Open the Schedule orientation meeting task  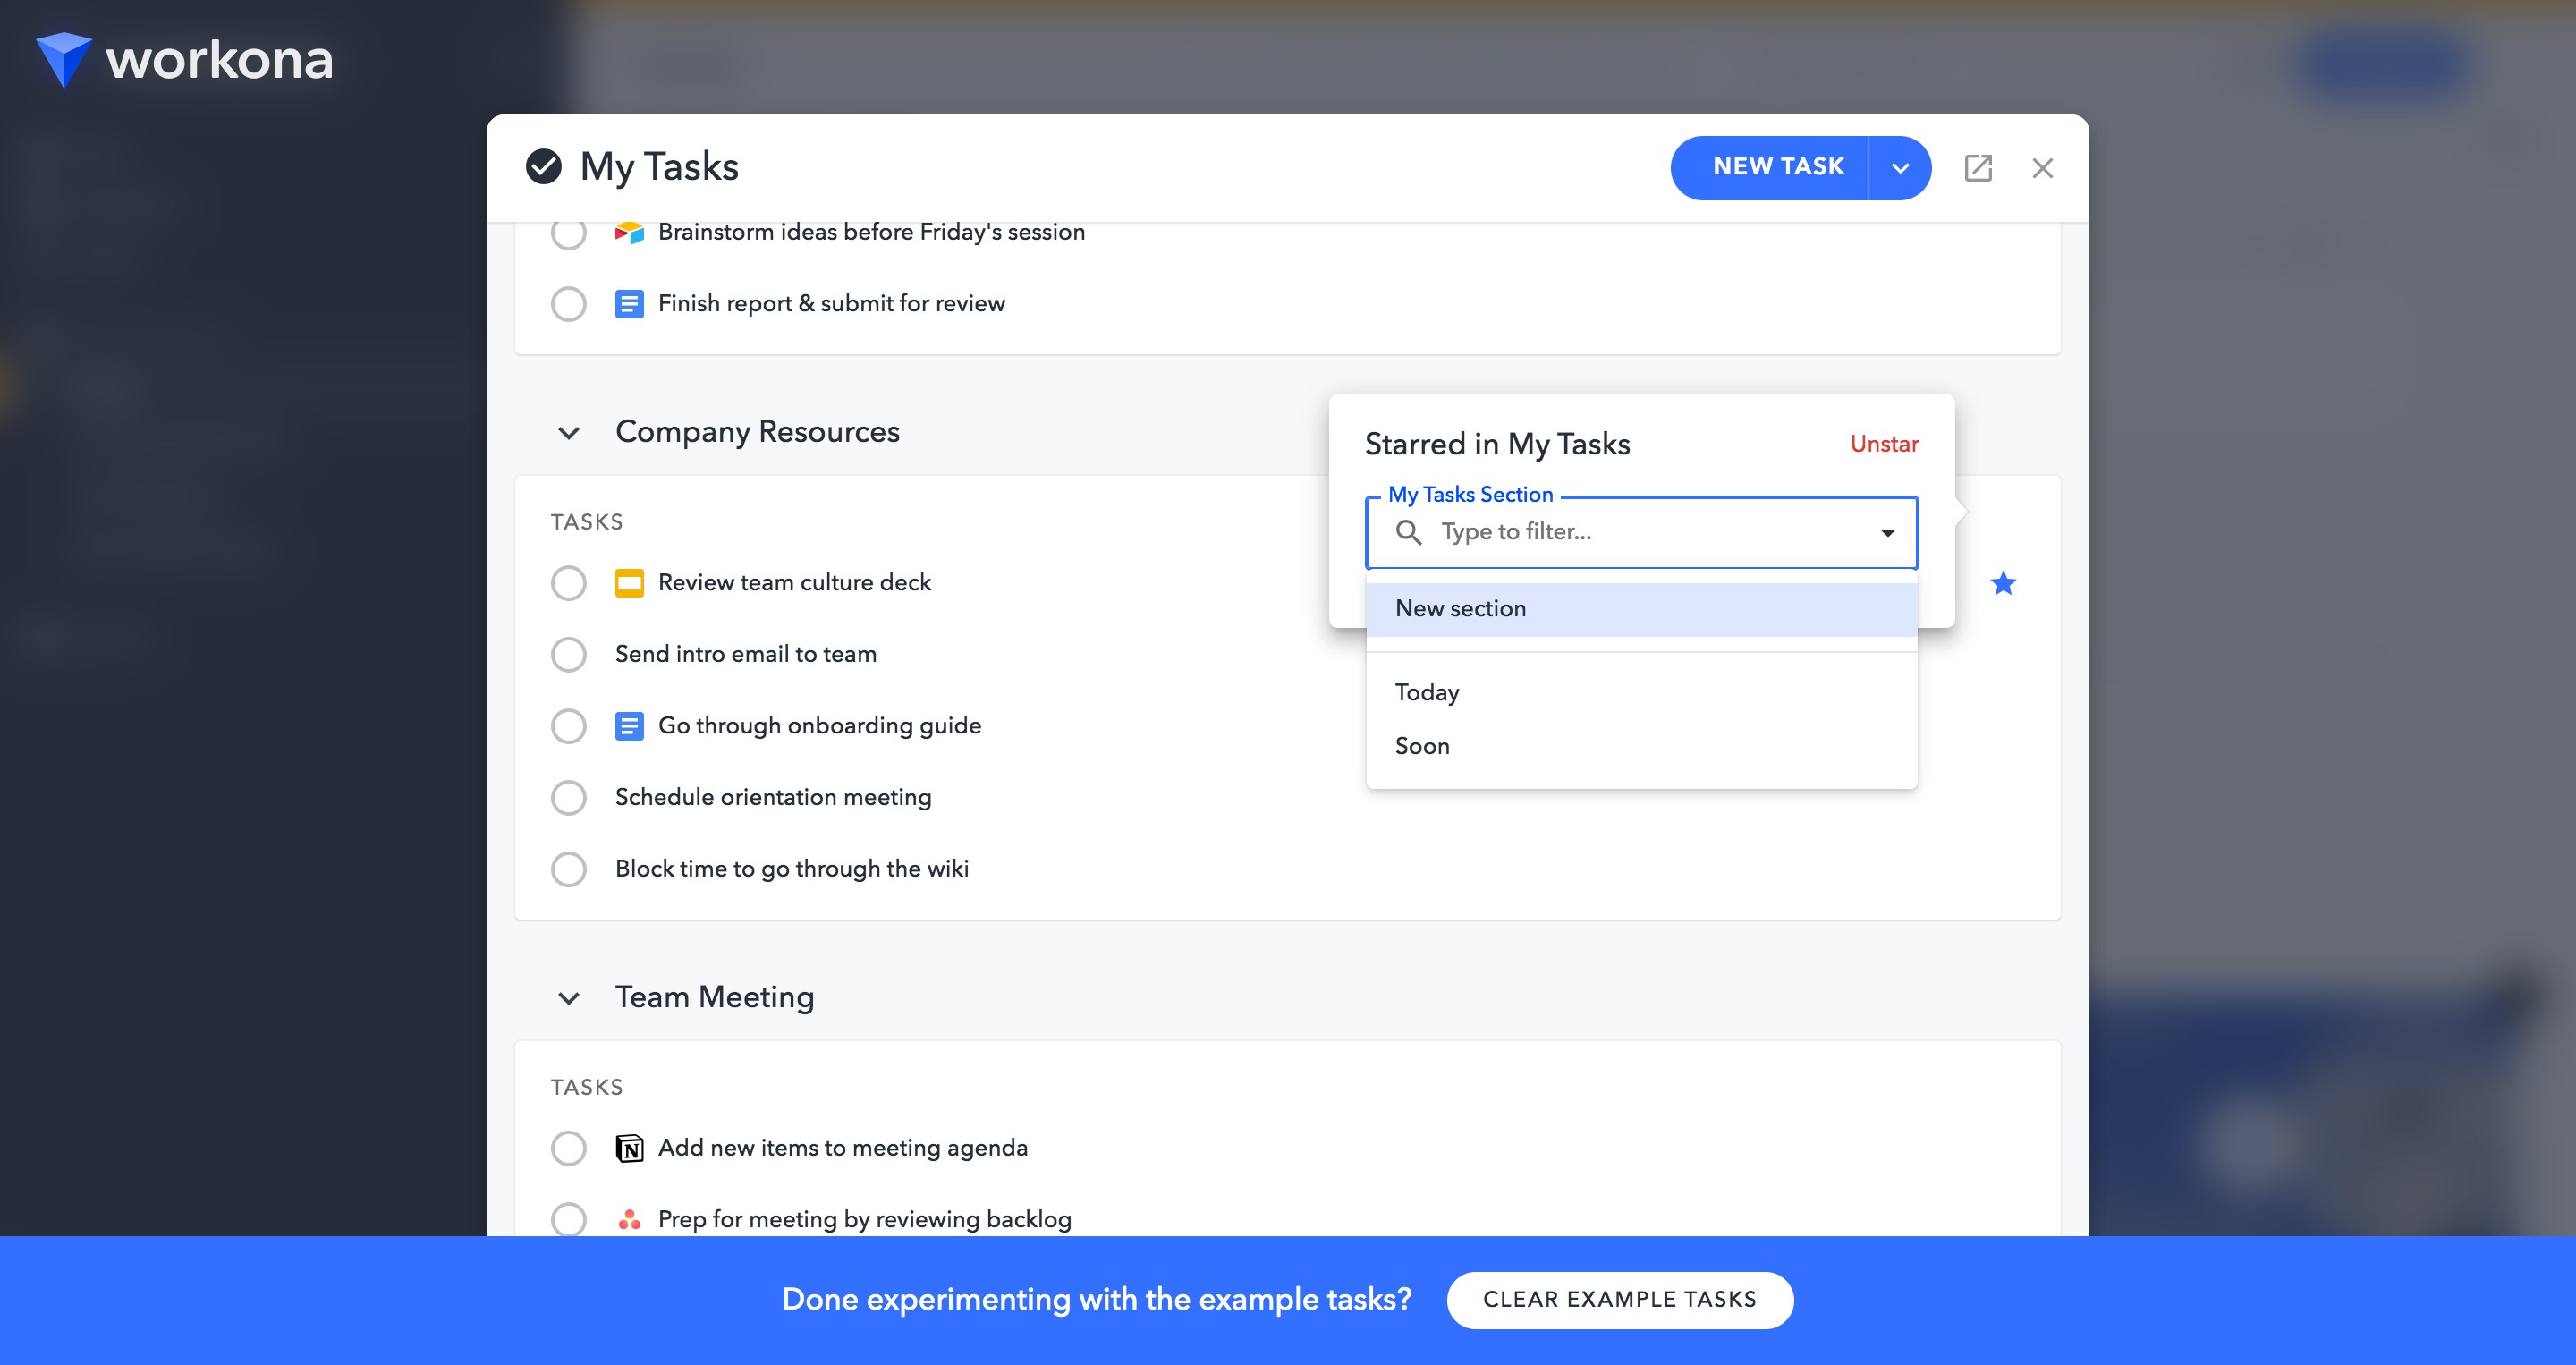tap(773, 797)
